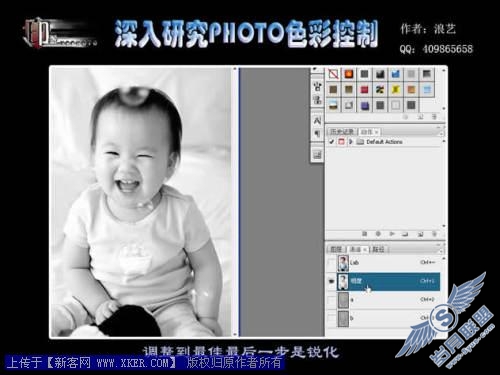
Task: Open the Actions panel flyout menu
Action: tap(442, 133)
